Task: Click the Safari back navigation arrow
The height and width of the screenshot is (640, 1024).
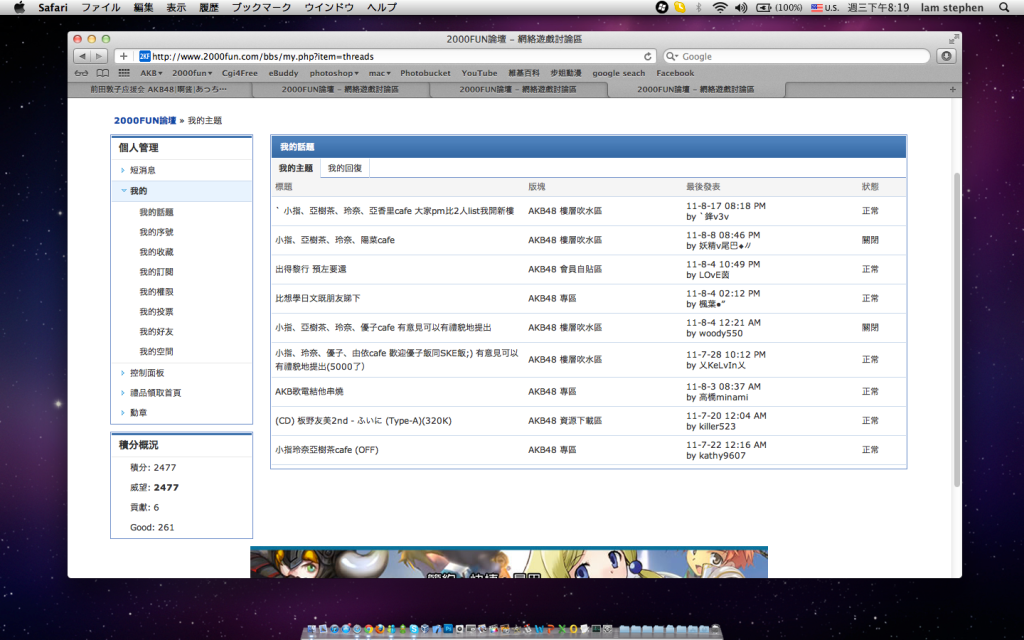Action: [82, 56]
